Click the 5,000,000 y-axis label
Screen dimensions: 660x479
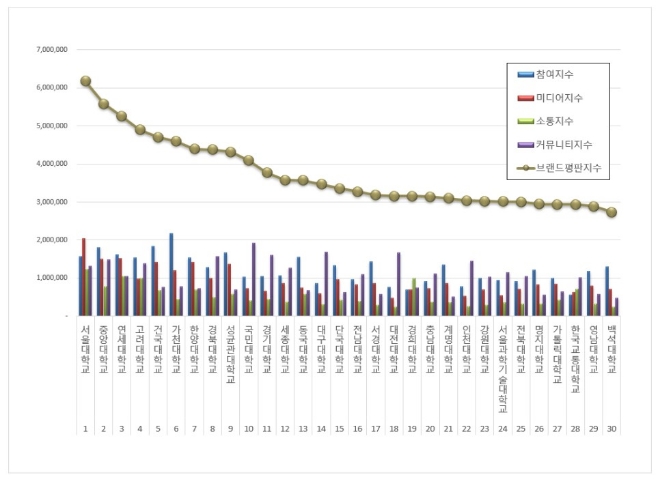[x=52, y=126]
